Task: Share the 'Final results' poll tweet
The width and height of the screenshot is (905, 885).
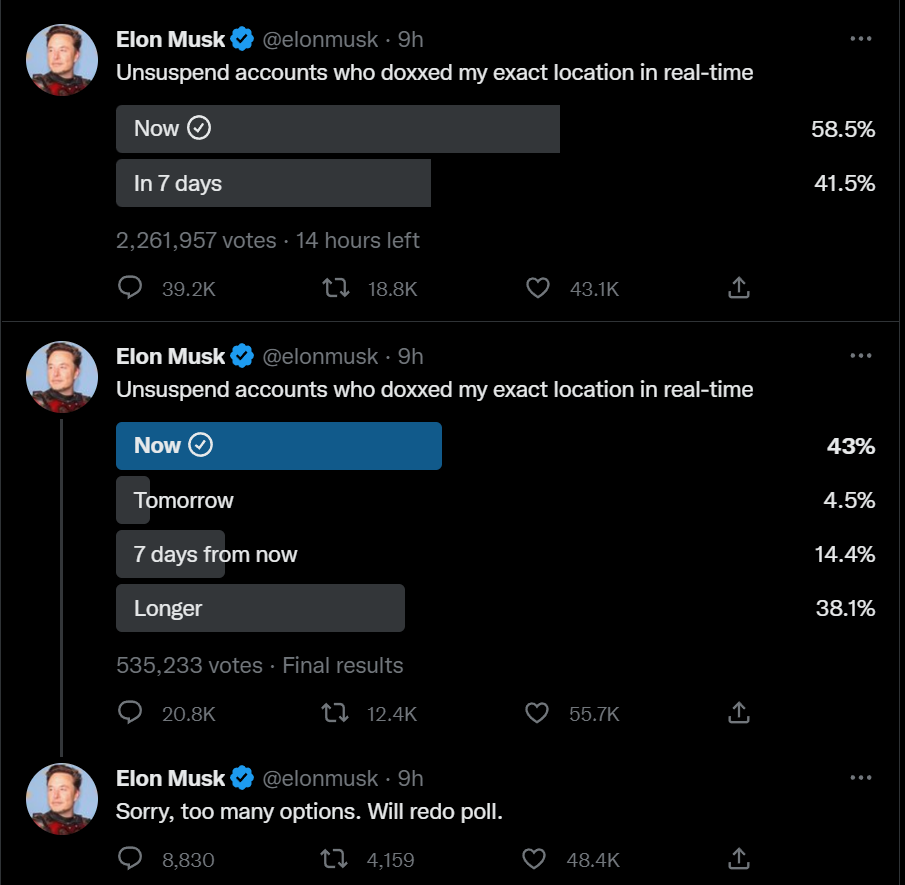Action: (738, 713)
